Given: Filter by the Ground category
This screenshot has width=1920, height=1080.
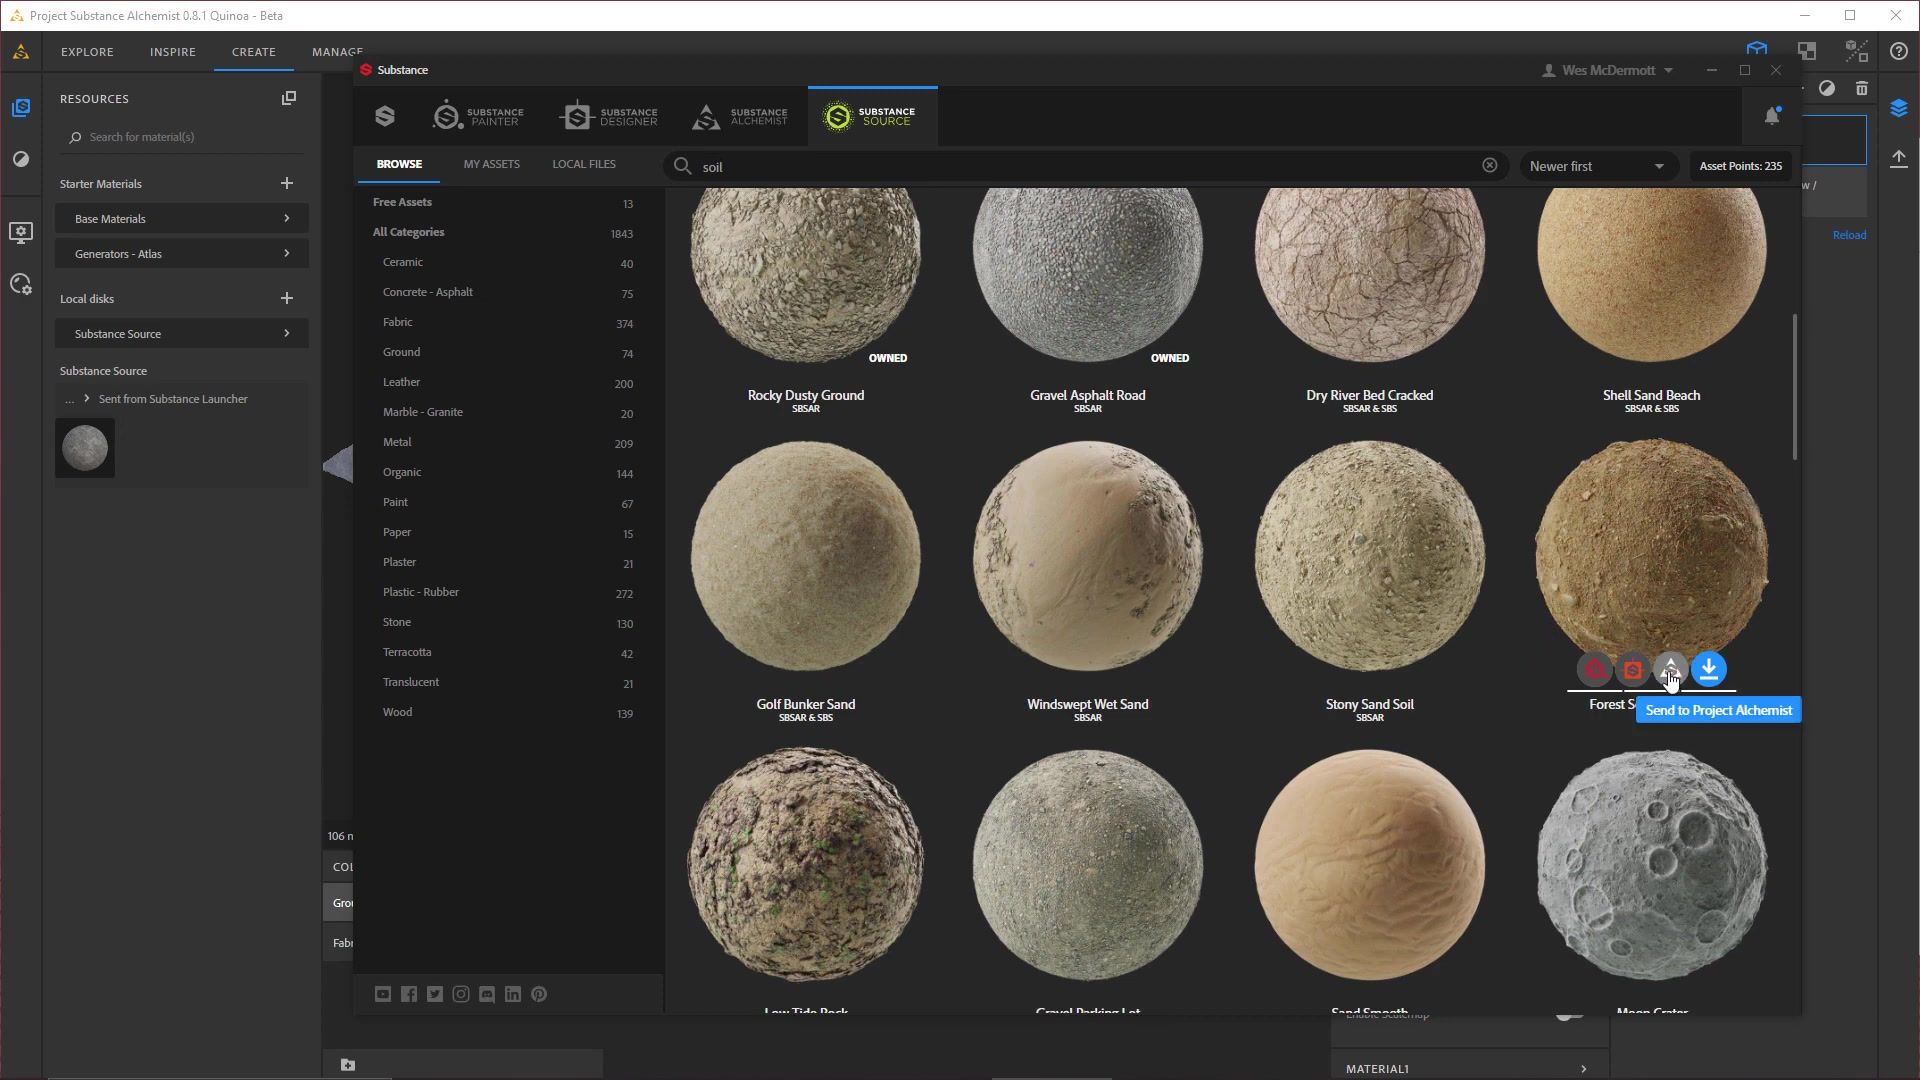Looking at the screenshot, I should point(401,352).
